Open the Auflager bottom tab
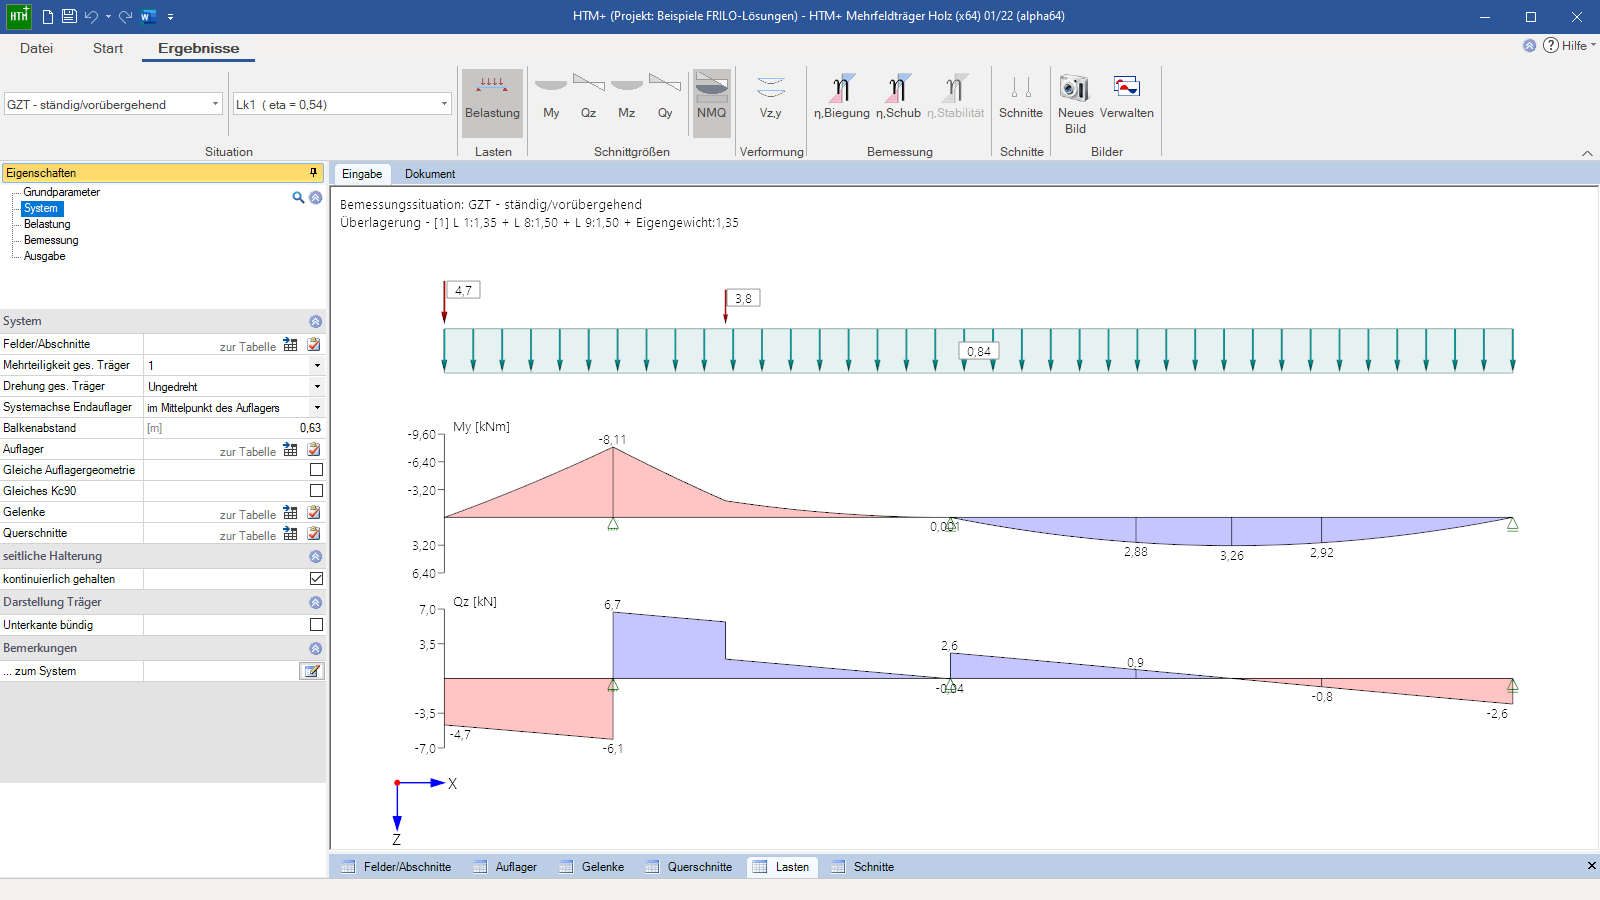 [506, 867]
